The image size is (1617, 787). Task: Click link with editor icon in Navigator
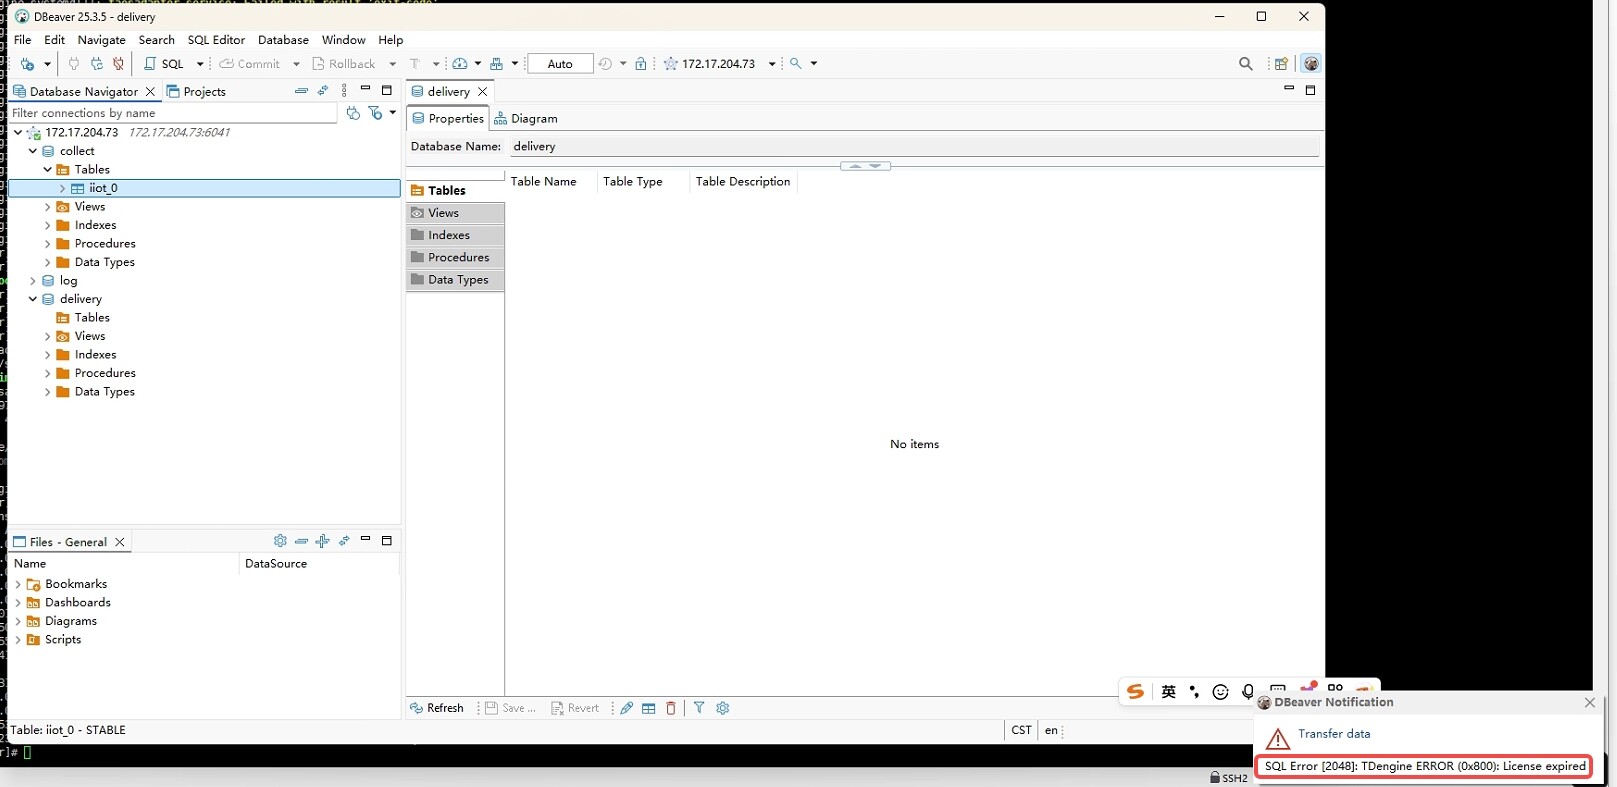(x=323, y=91)
